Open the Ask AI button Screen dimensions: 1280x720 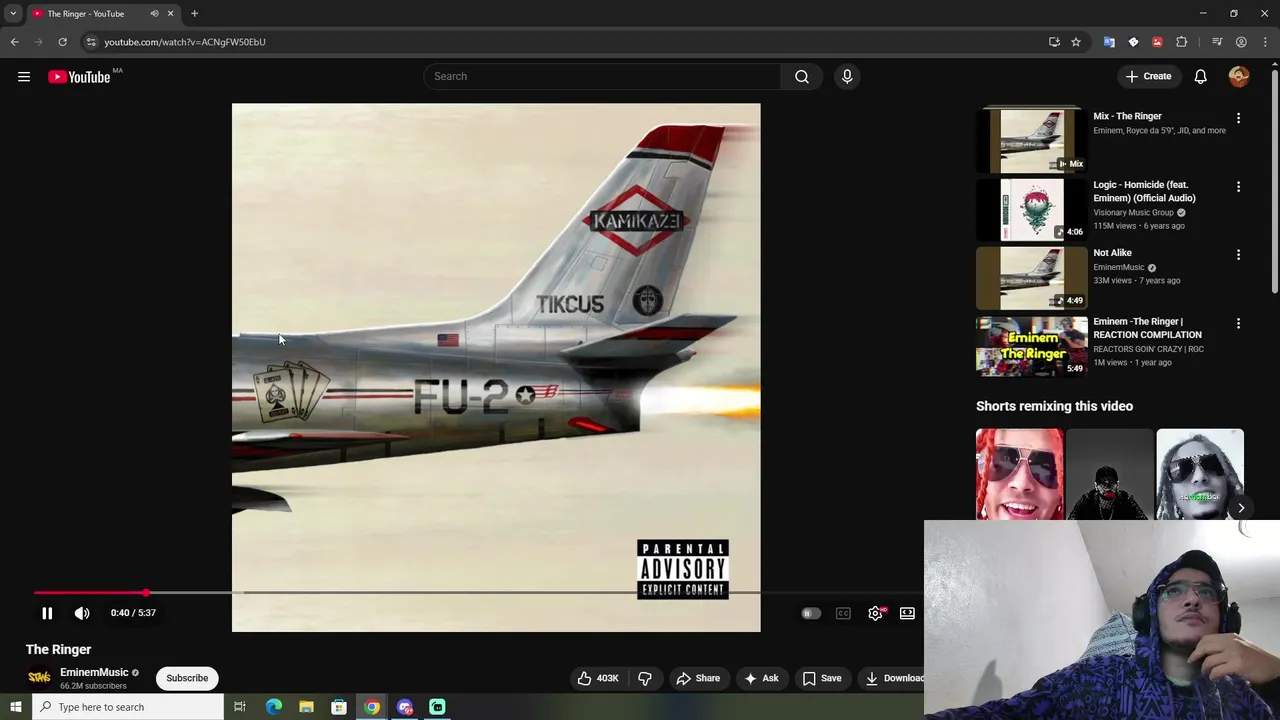click(761, 678)
